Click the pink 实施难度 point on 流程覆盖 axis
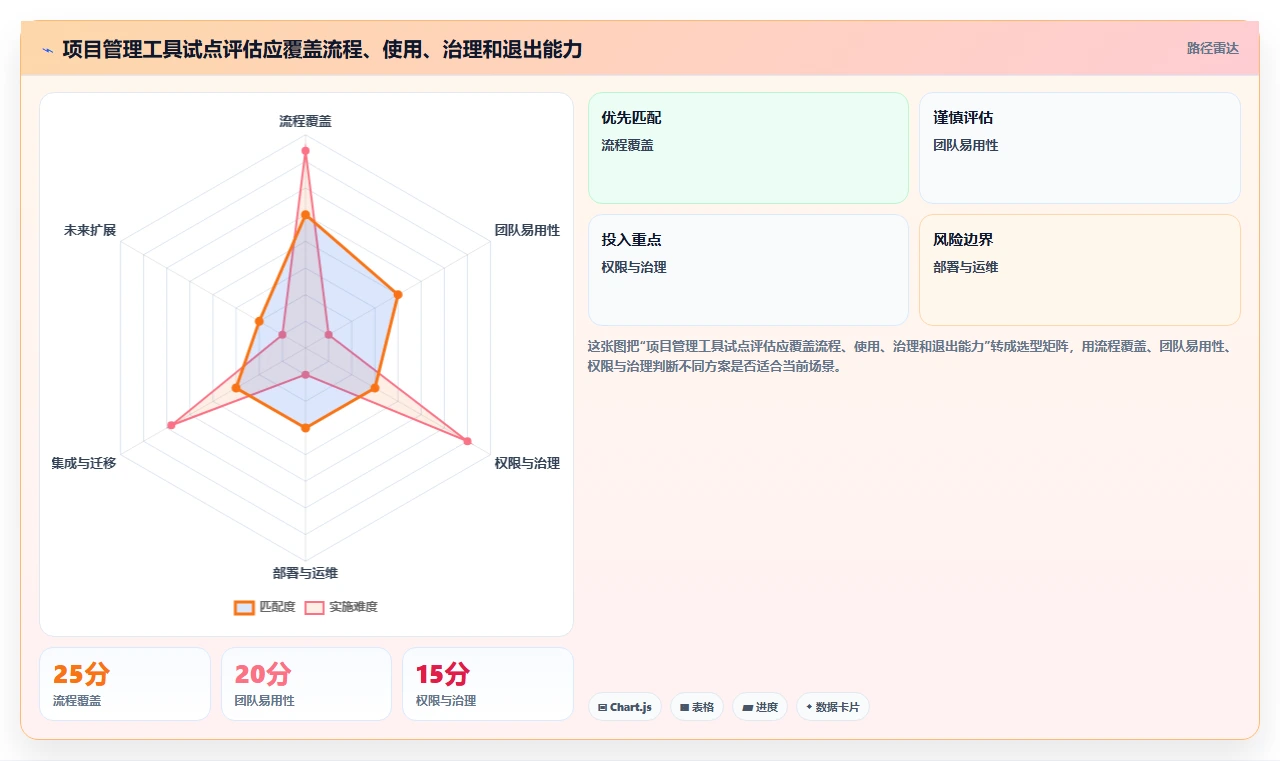 305,151
